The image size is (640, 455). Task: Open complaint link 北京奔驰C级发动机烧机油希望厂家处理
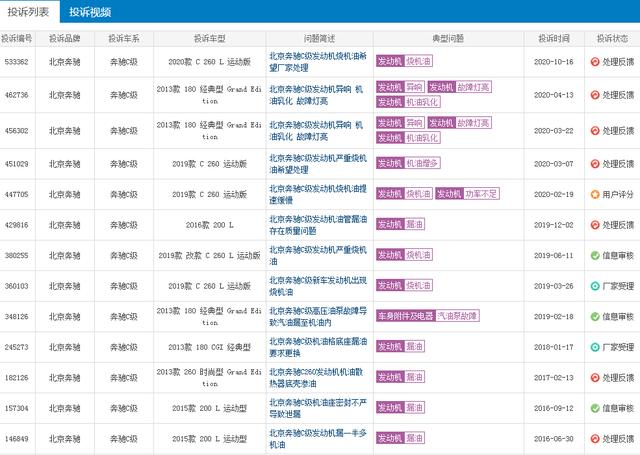[318, 62]
